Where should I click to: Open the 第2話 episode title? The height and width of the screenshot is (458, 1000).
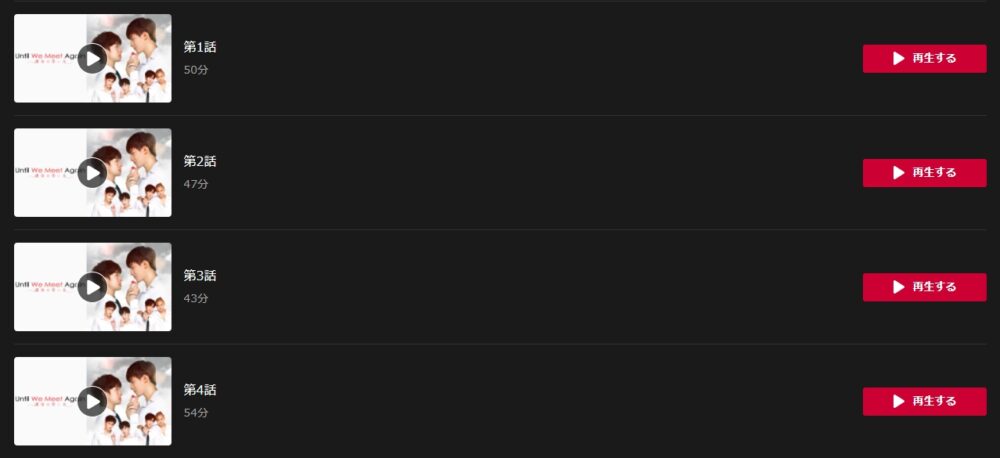[200, 161]
